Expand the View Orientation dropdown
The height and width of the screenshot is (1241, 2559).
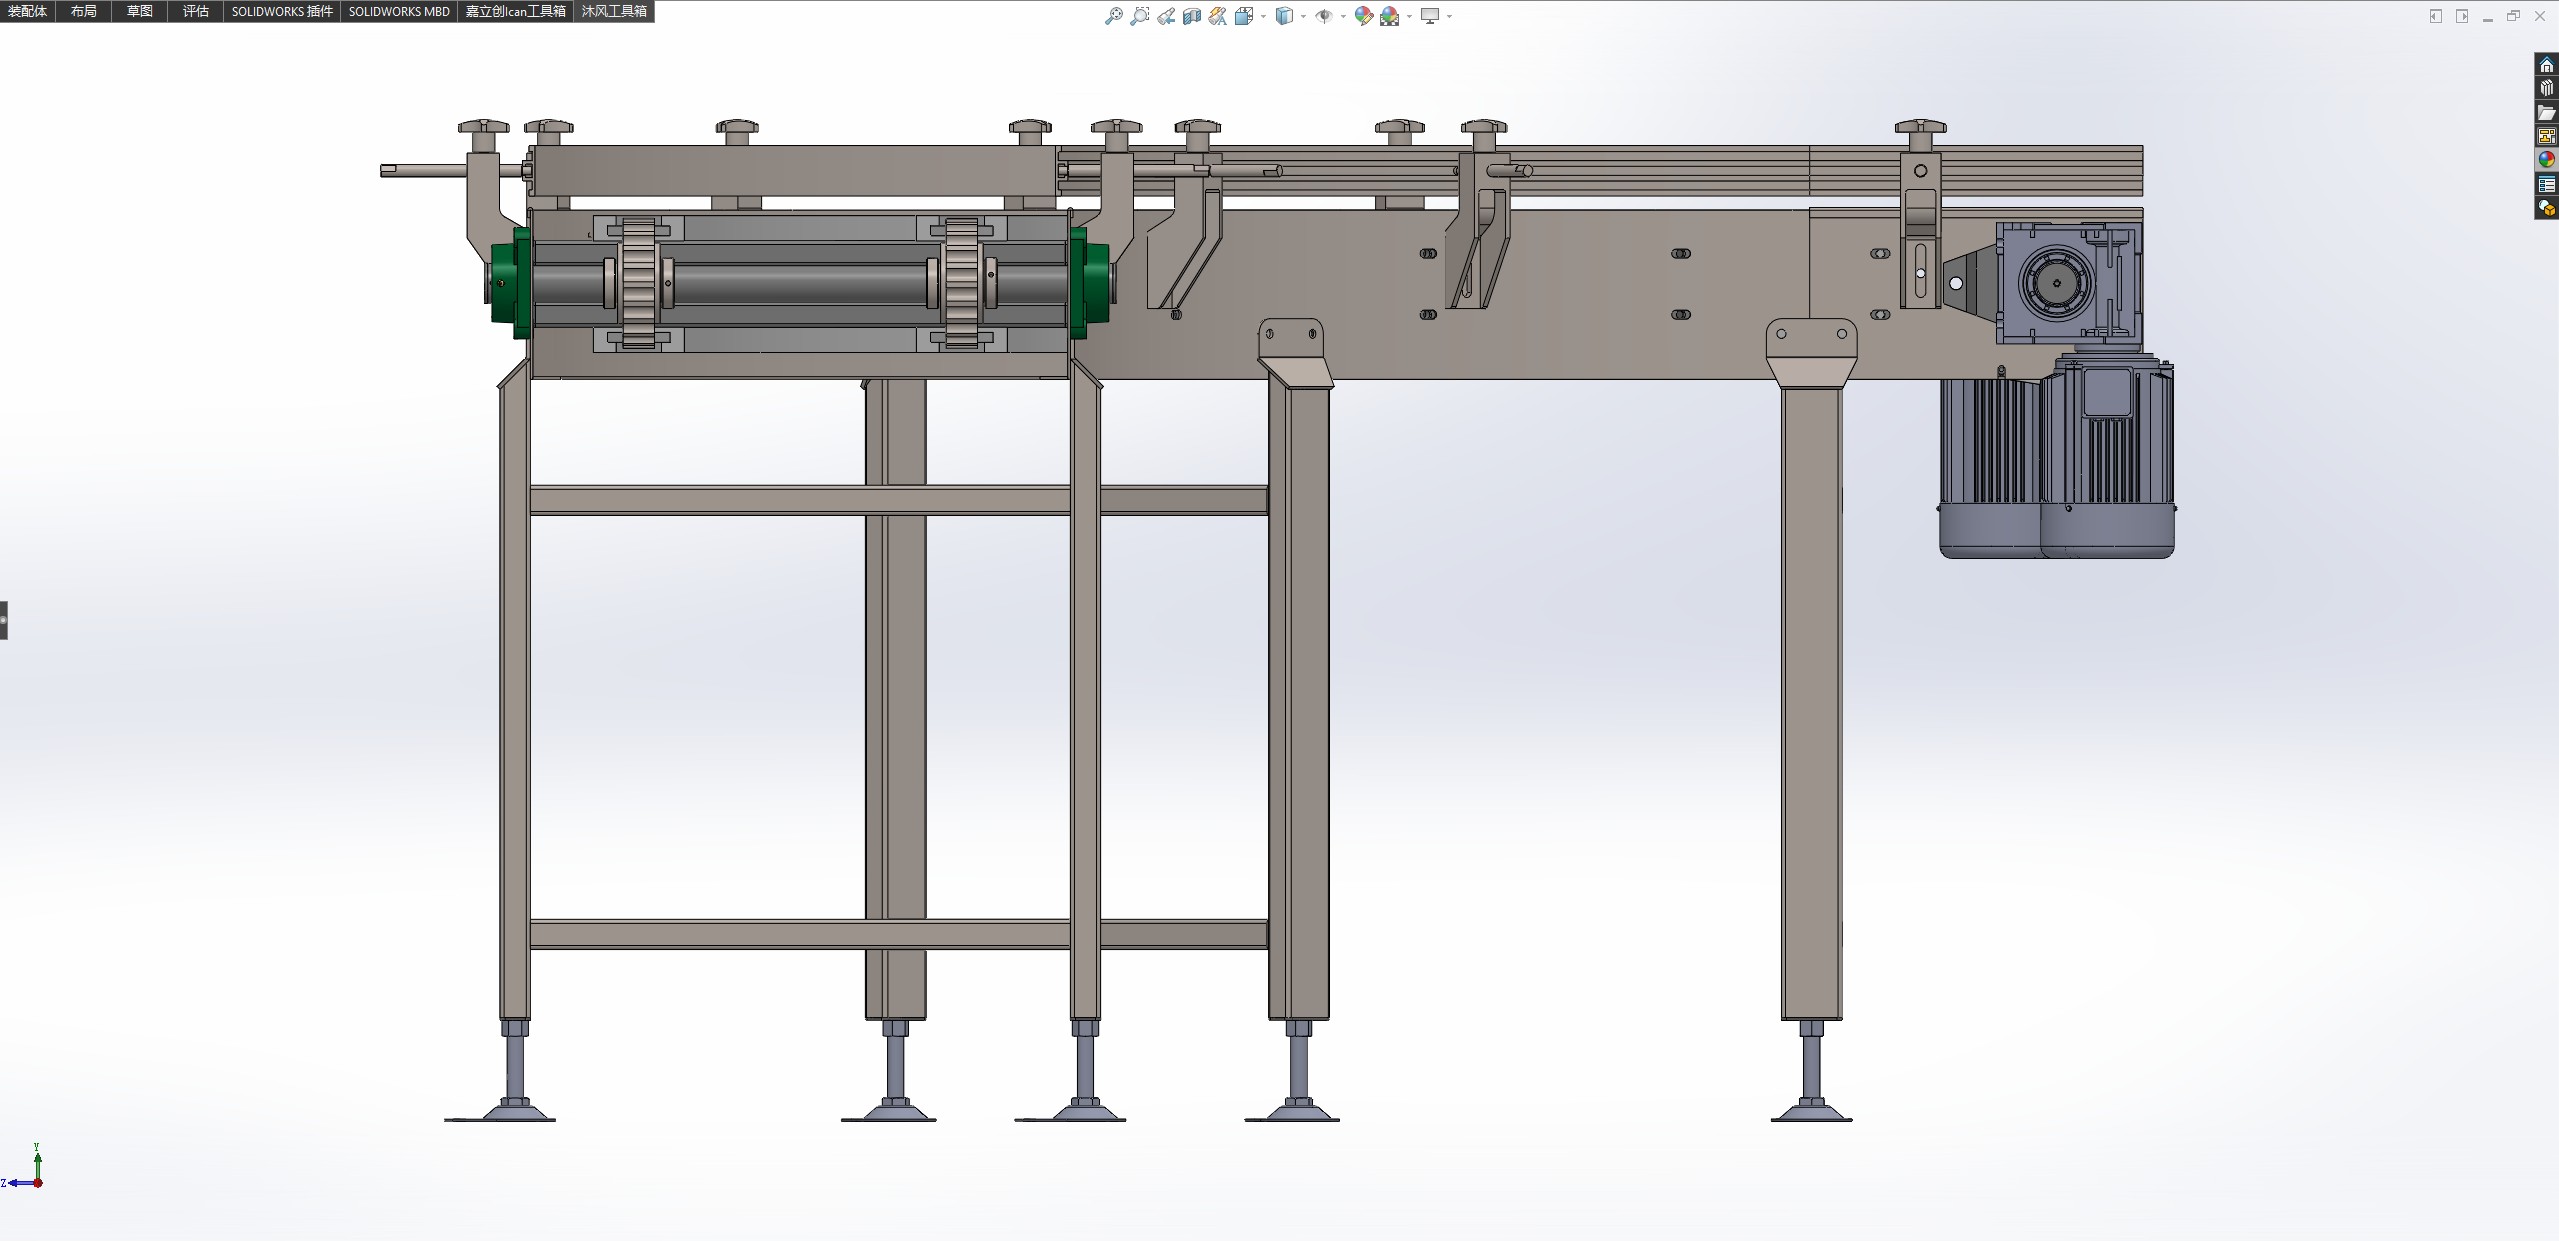click(x=1264, y=16)
